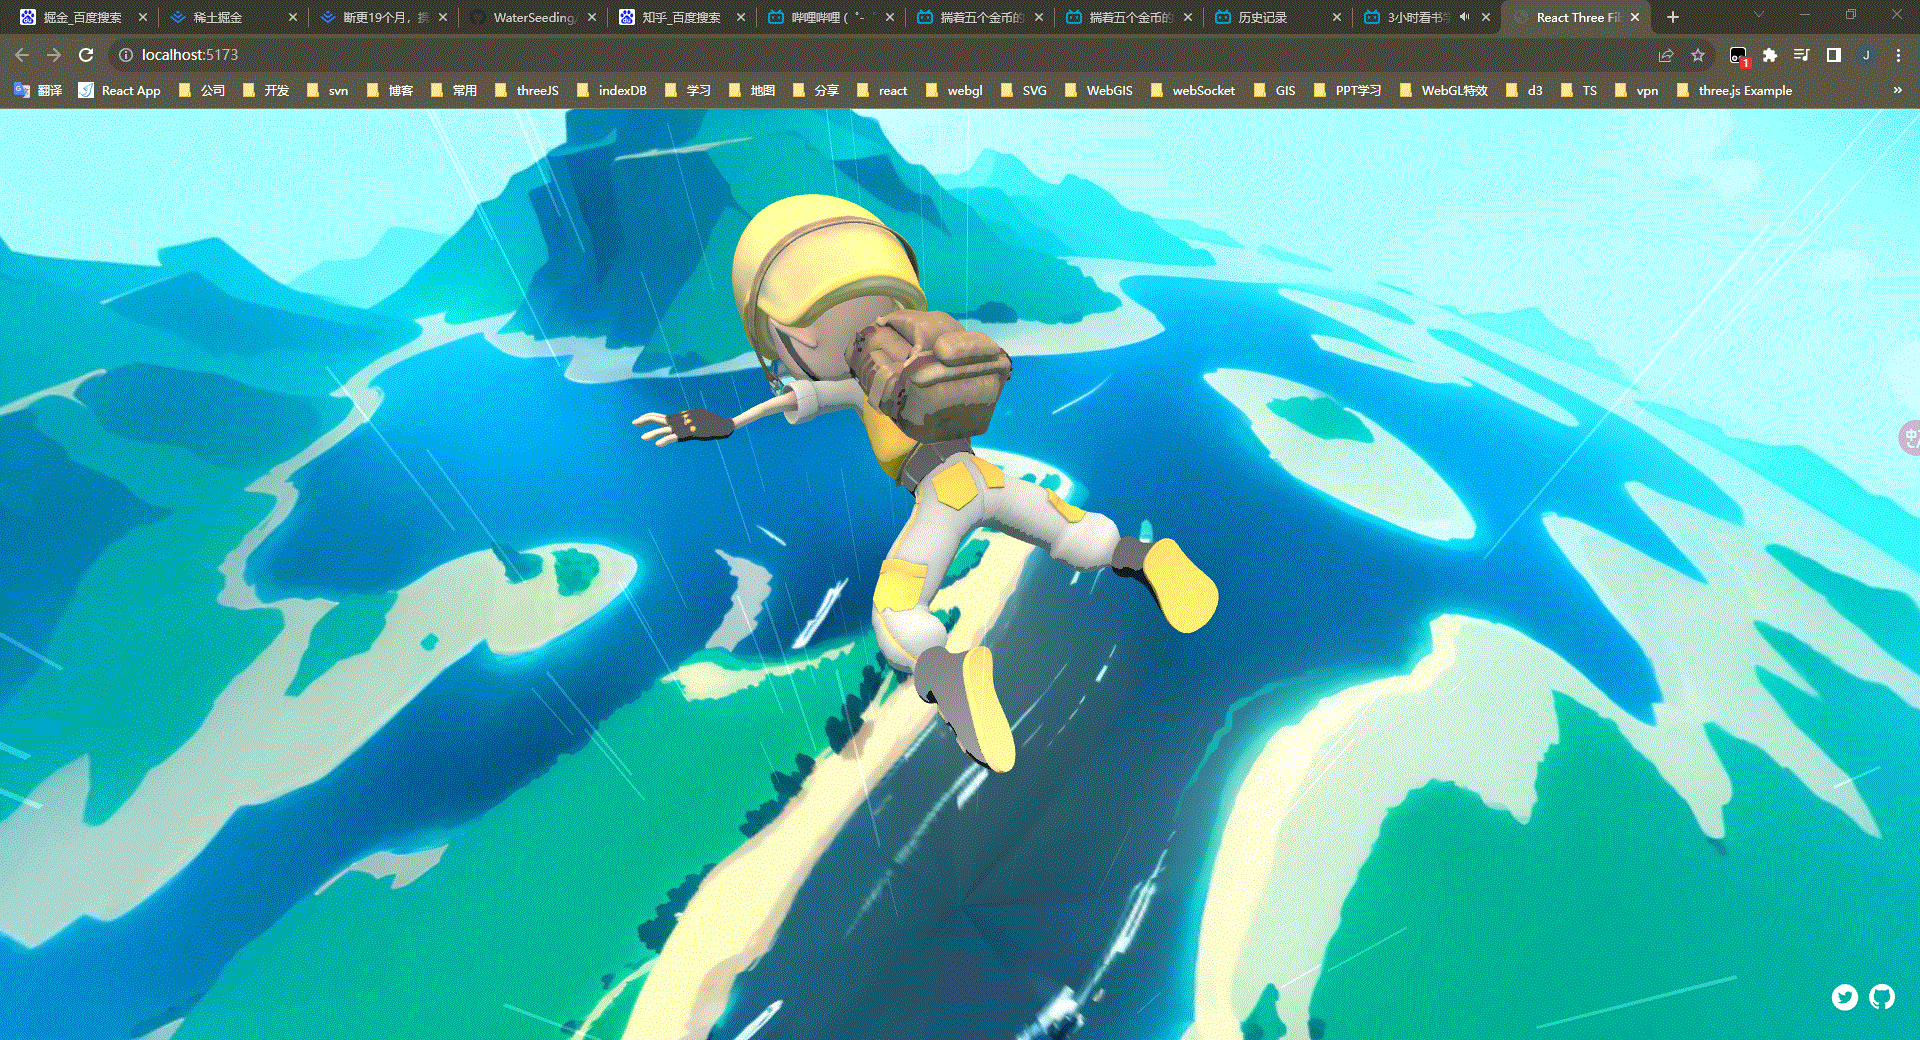Expand the three.js Example bookmark folder
The image size is (1920, 1040).
pyautogui.click(x=1734, y=90)
